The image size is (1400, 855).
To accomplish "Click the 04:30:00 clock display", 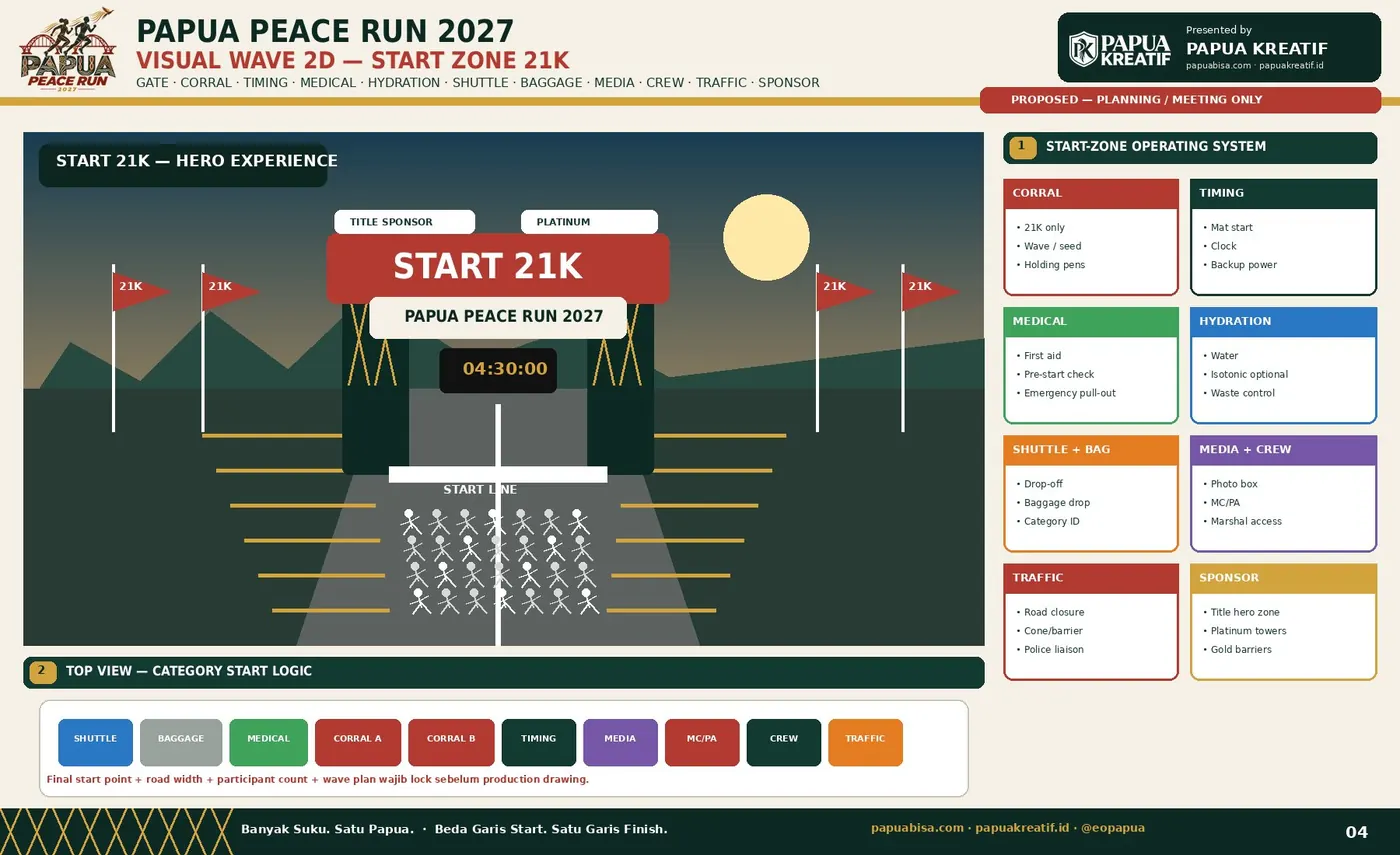I will [498, 370].
